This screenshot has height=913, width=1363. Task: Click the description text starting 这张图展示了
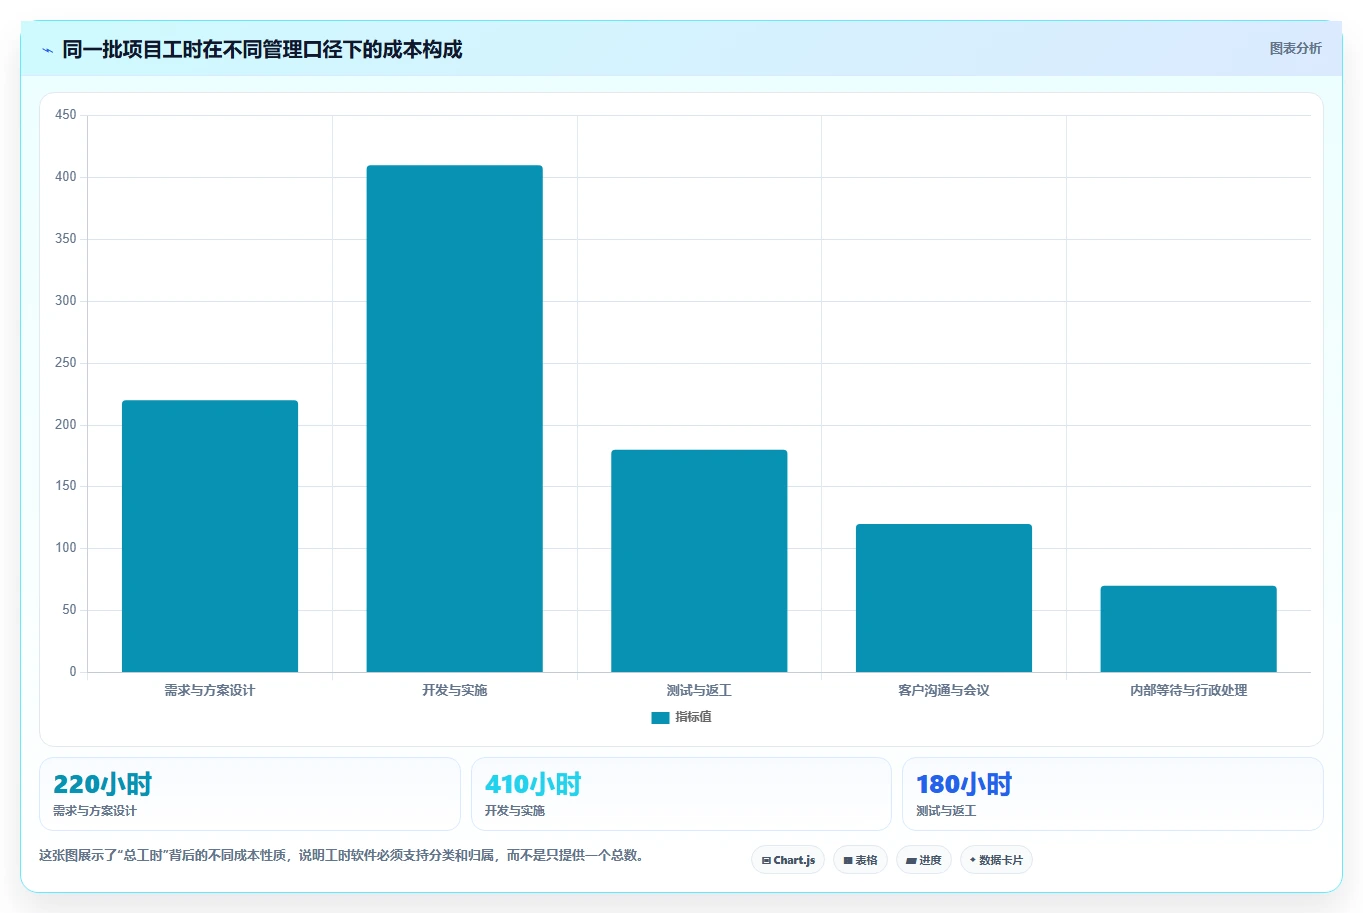pos(344,856)
